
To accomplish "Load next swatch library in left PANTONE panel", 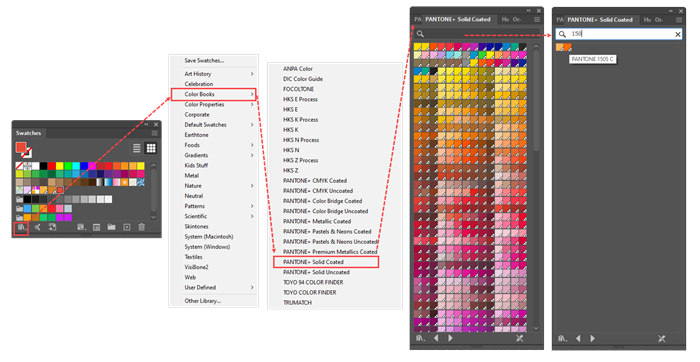I will (x=450, y=338).
